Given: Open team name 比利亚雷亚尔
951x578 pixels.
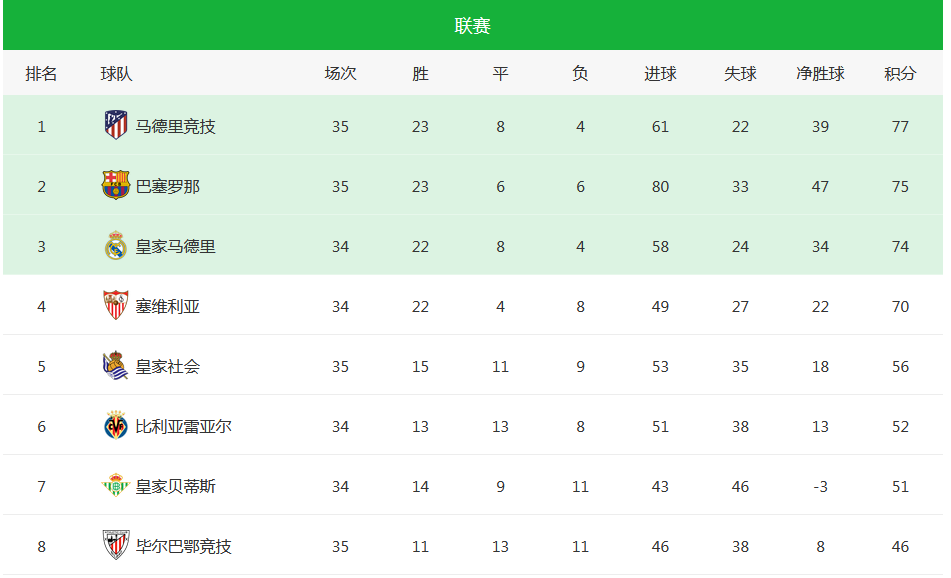Looking at the screenshot, I should pyautogui.click(x=183, y=426).
